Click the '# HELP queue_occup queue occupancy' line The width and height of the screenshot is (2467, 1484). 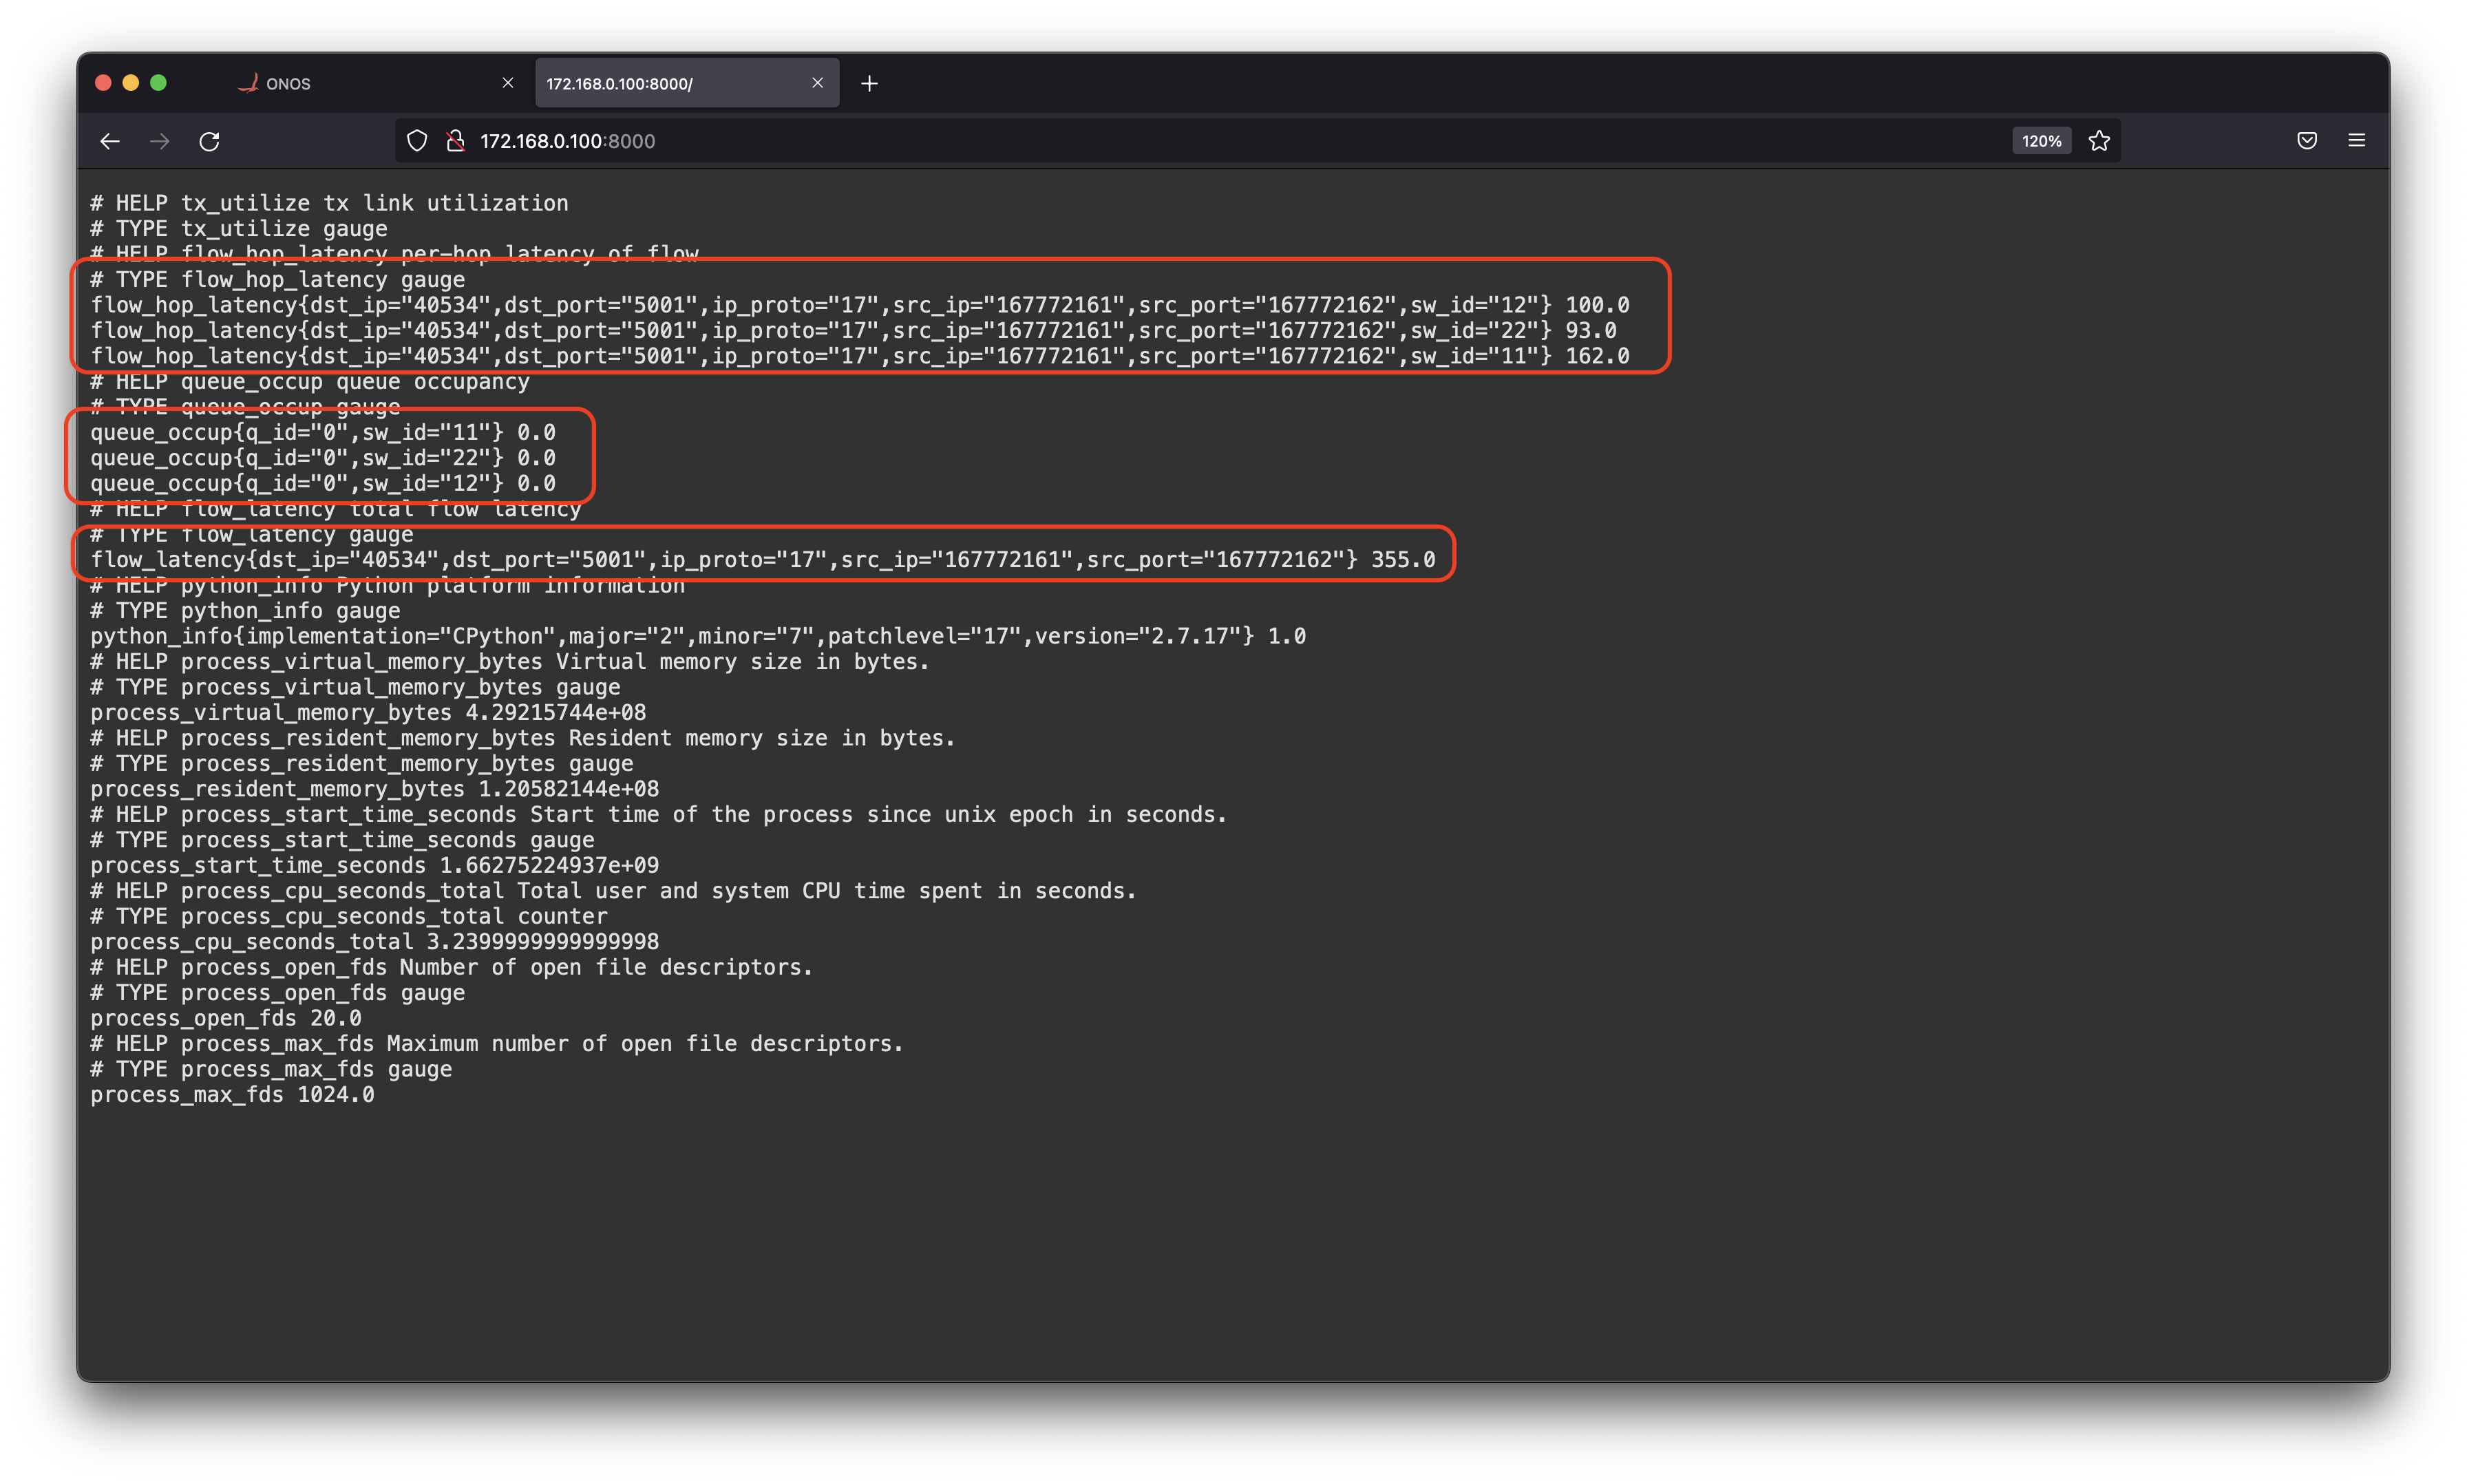(x=310, y=382)
